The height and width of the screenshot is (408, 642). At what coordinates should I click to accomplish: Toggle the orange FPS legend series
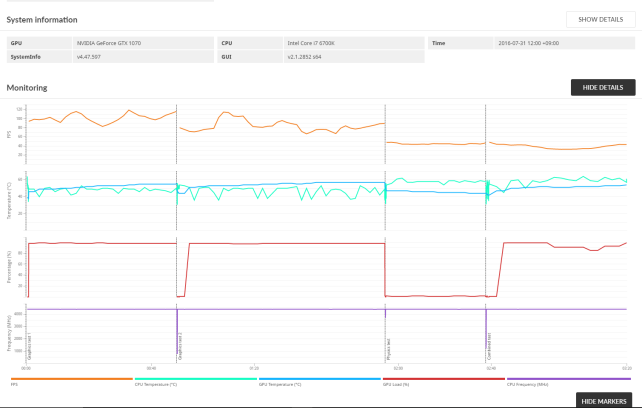click(x=72, y=381)
